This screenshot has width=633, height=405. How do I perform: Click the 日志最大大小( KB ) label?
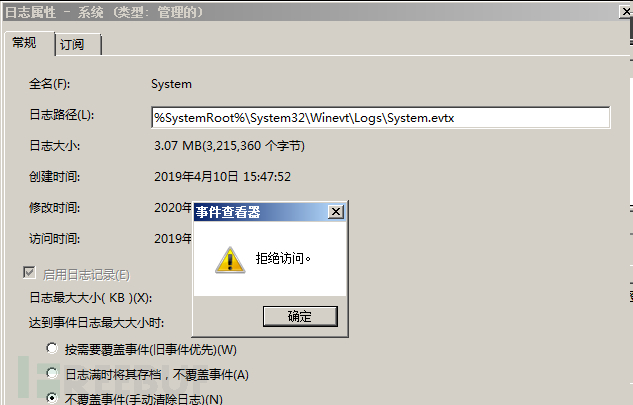(91, 298)
